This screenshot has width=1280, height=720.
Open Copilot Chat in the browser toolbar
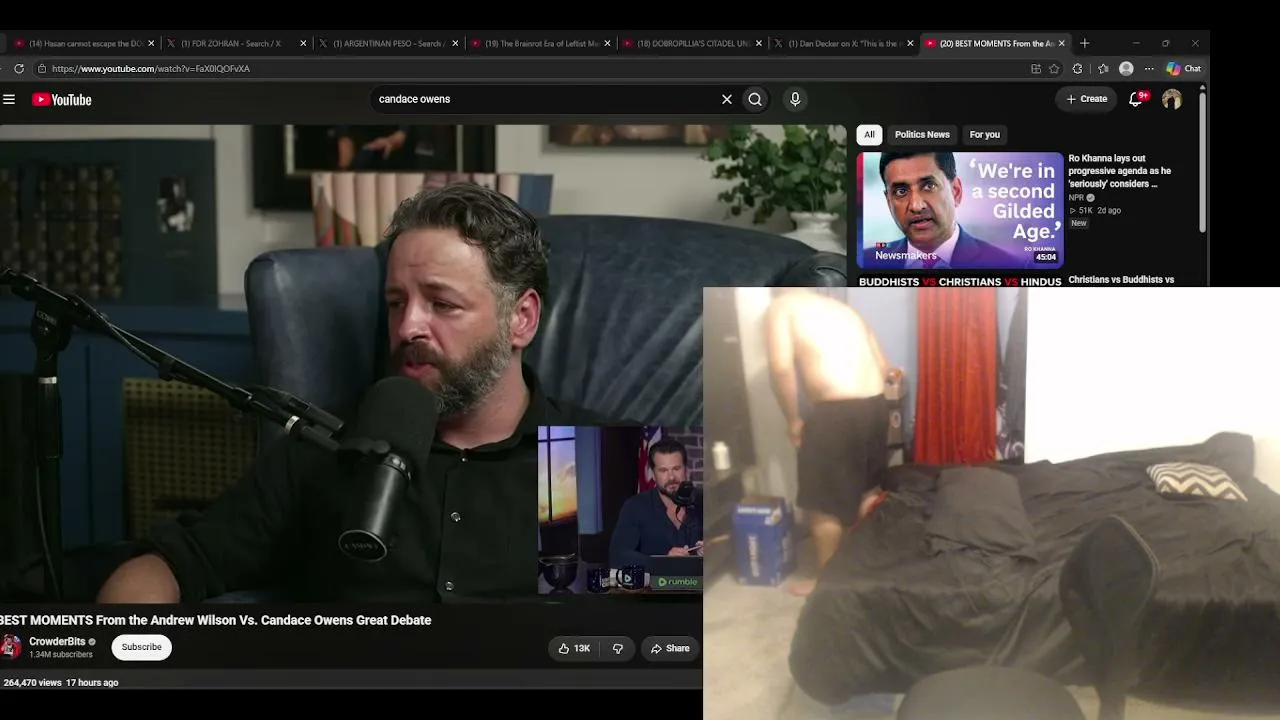(x=1184, y=69)
